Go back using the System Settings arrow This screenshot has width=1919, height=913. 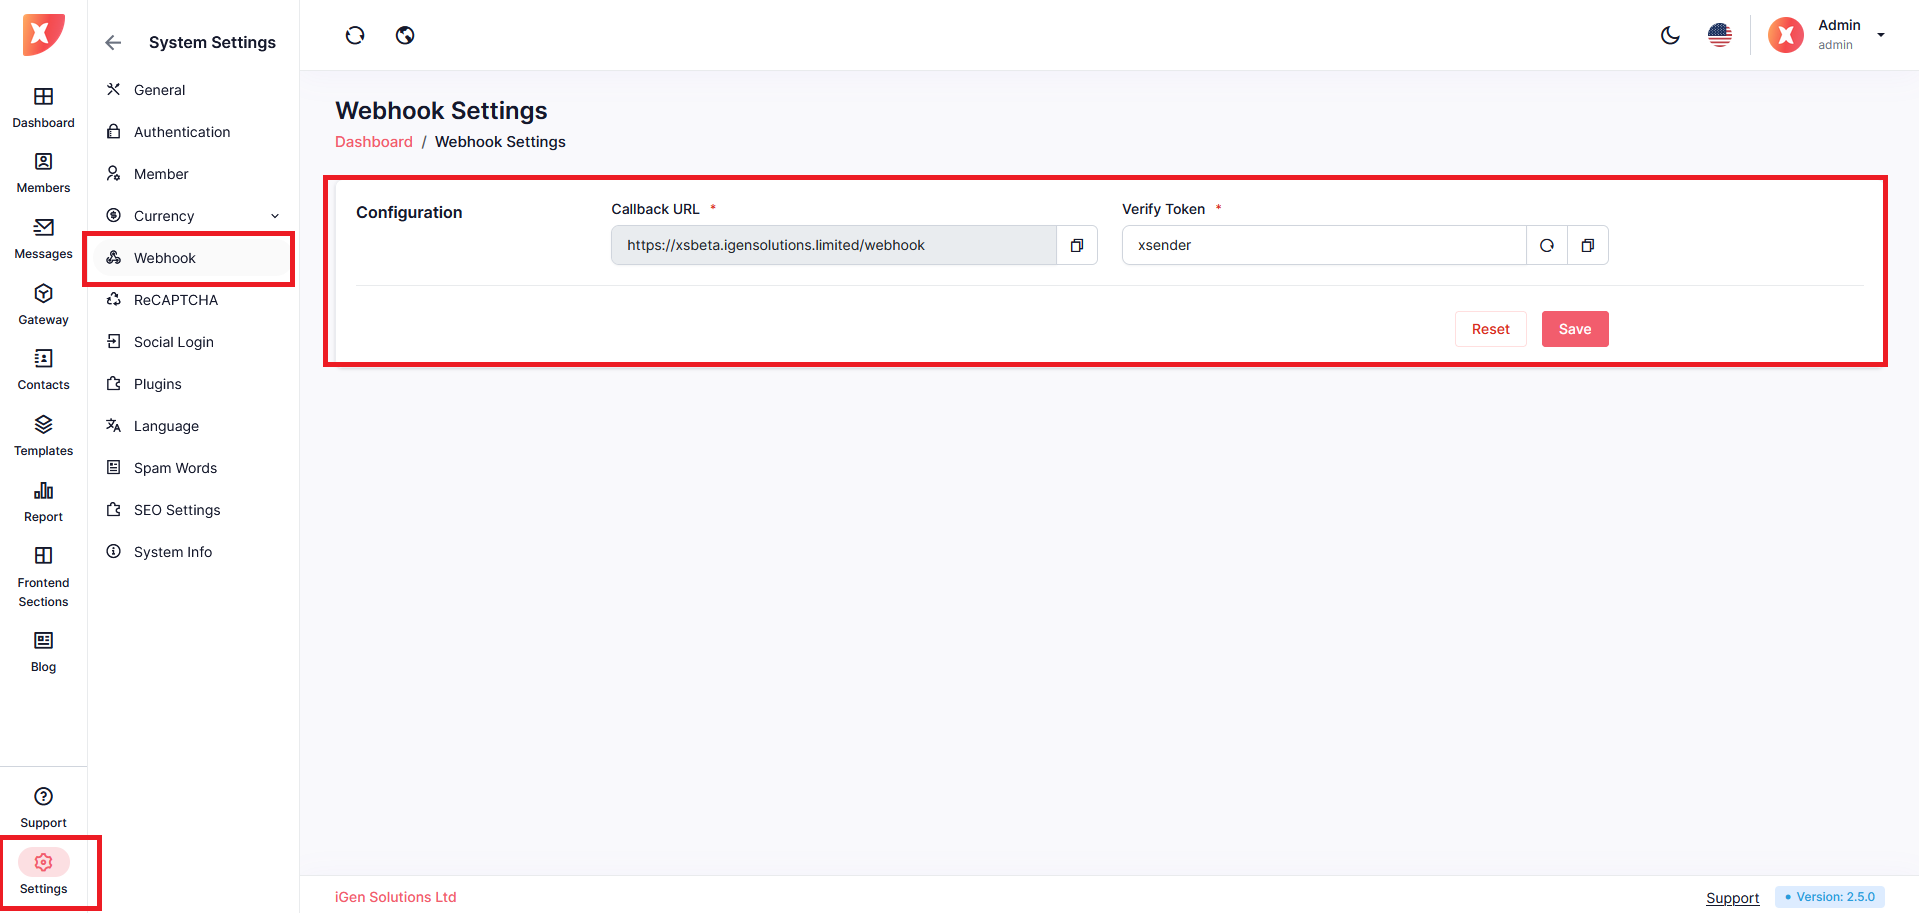113,42
